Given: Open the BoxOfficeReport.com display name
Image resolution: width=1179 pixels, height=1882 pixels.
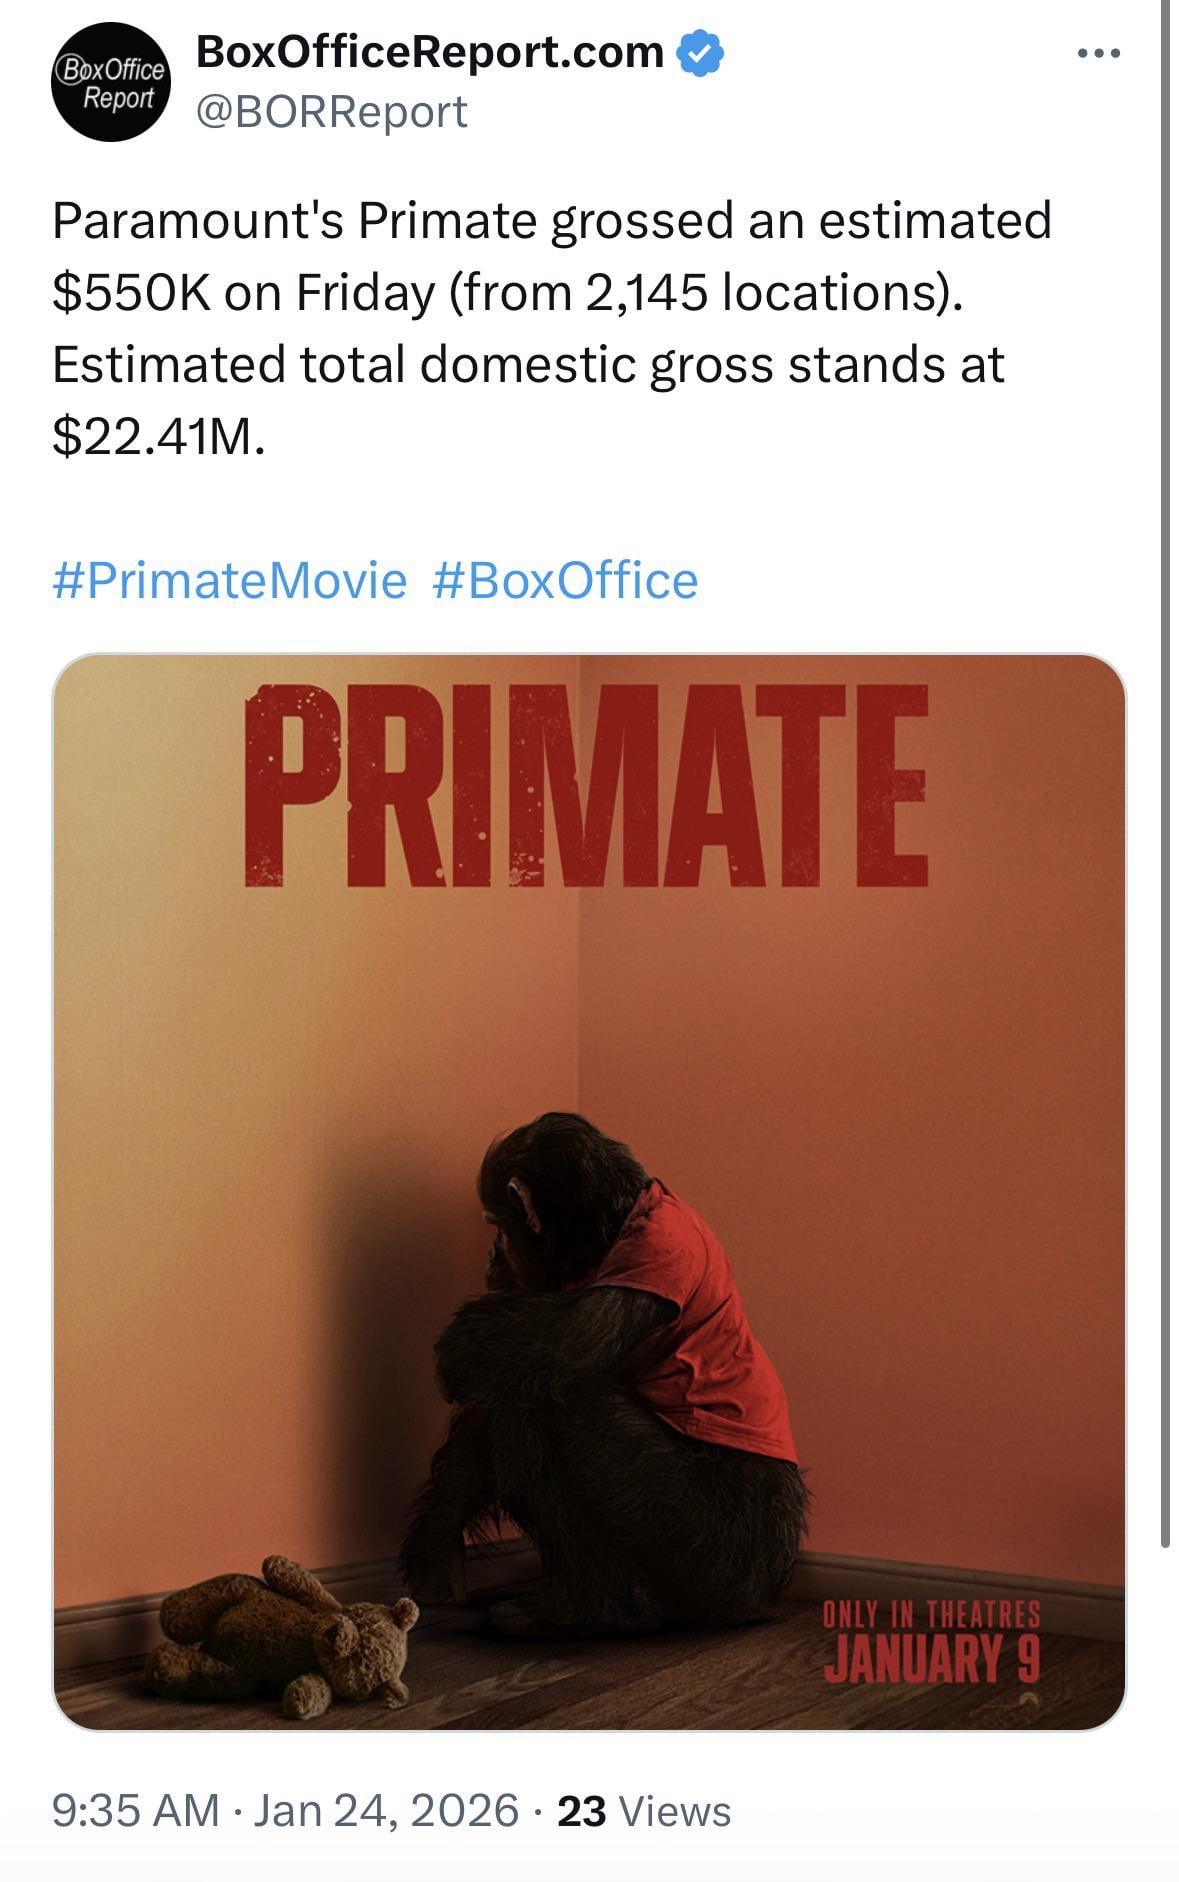Looking at the screenshot, I should 430,52.
